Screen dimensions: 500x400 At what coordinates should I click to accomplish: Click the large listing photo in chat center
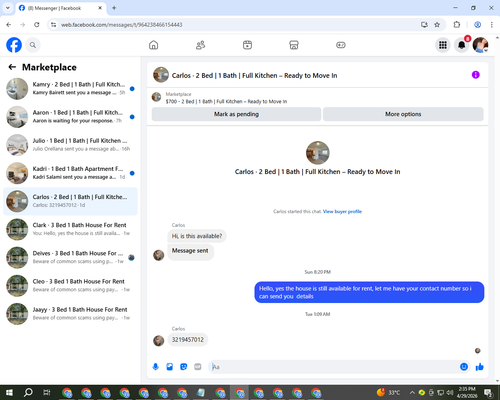[x=318, y=153]
